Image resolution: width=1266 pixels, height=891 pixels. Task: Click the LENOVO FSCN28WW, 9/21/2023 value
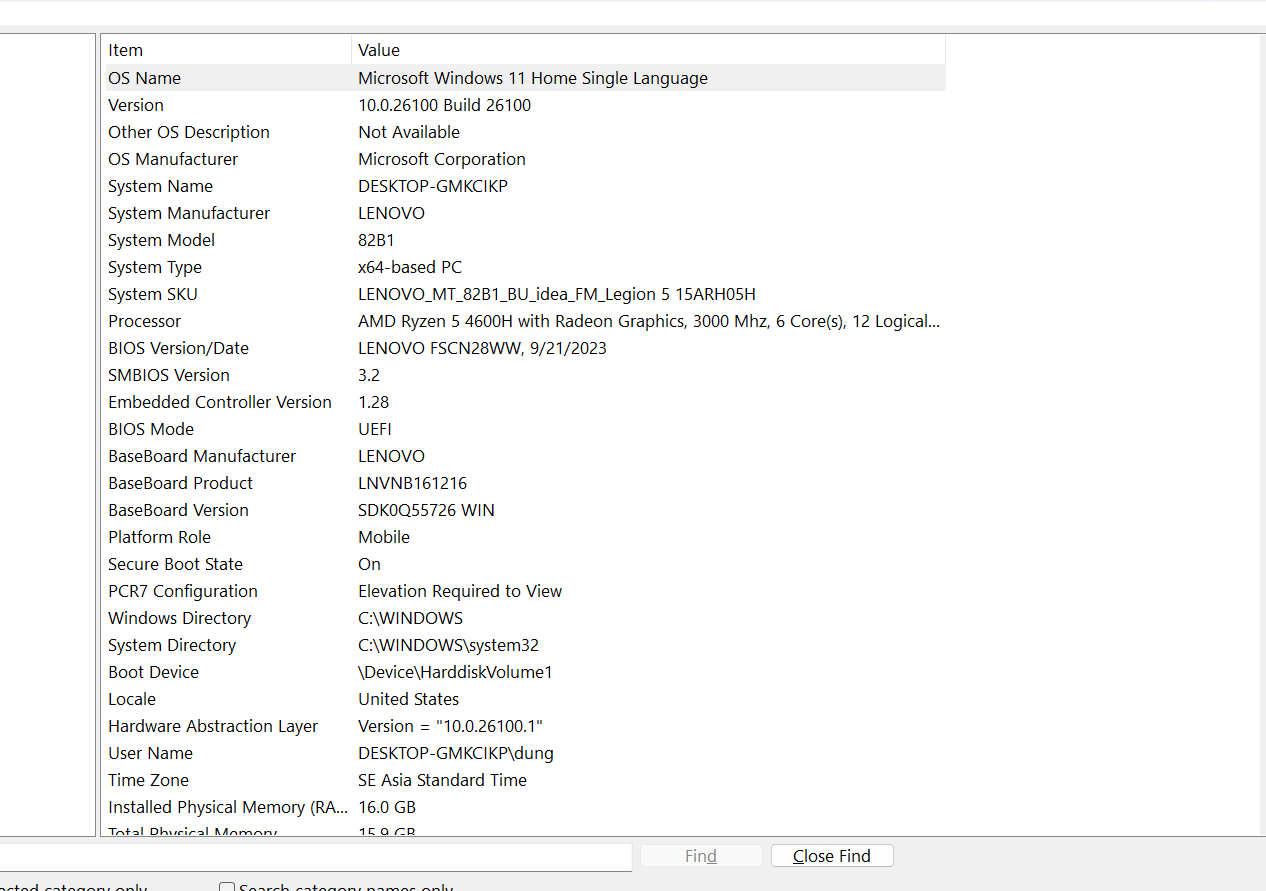pos(482,348)
